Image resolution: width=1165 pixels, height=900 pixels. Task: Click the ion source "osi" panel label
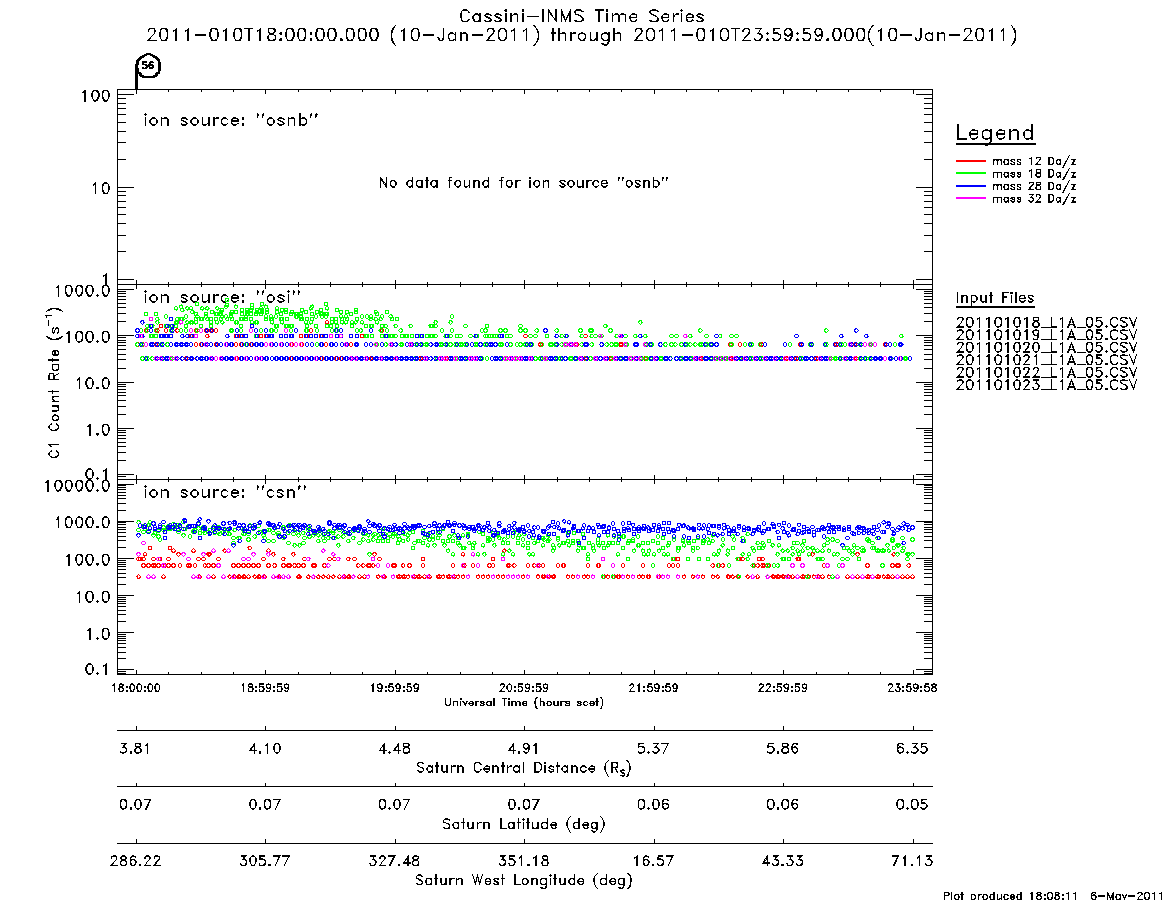click(223, 297)
